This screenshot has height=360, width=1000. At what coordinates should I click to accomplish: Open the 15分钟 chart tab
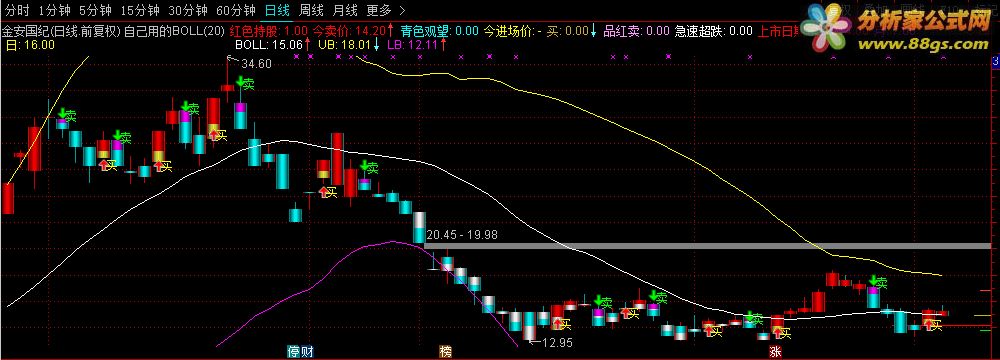[x=140, y=10]
